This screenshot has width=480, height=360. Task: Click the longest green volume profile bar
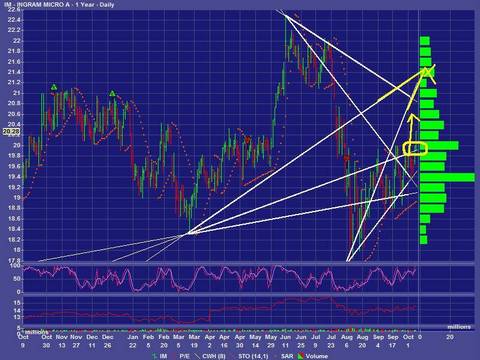tap(447, 177)
